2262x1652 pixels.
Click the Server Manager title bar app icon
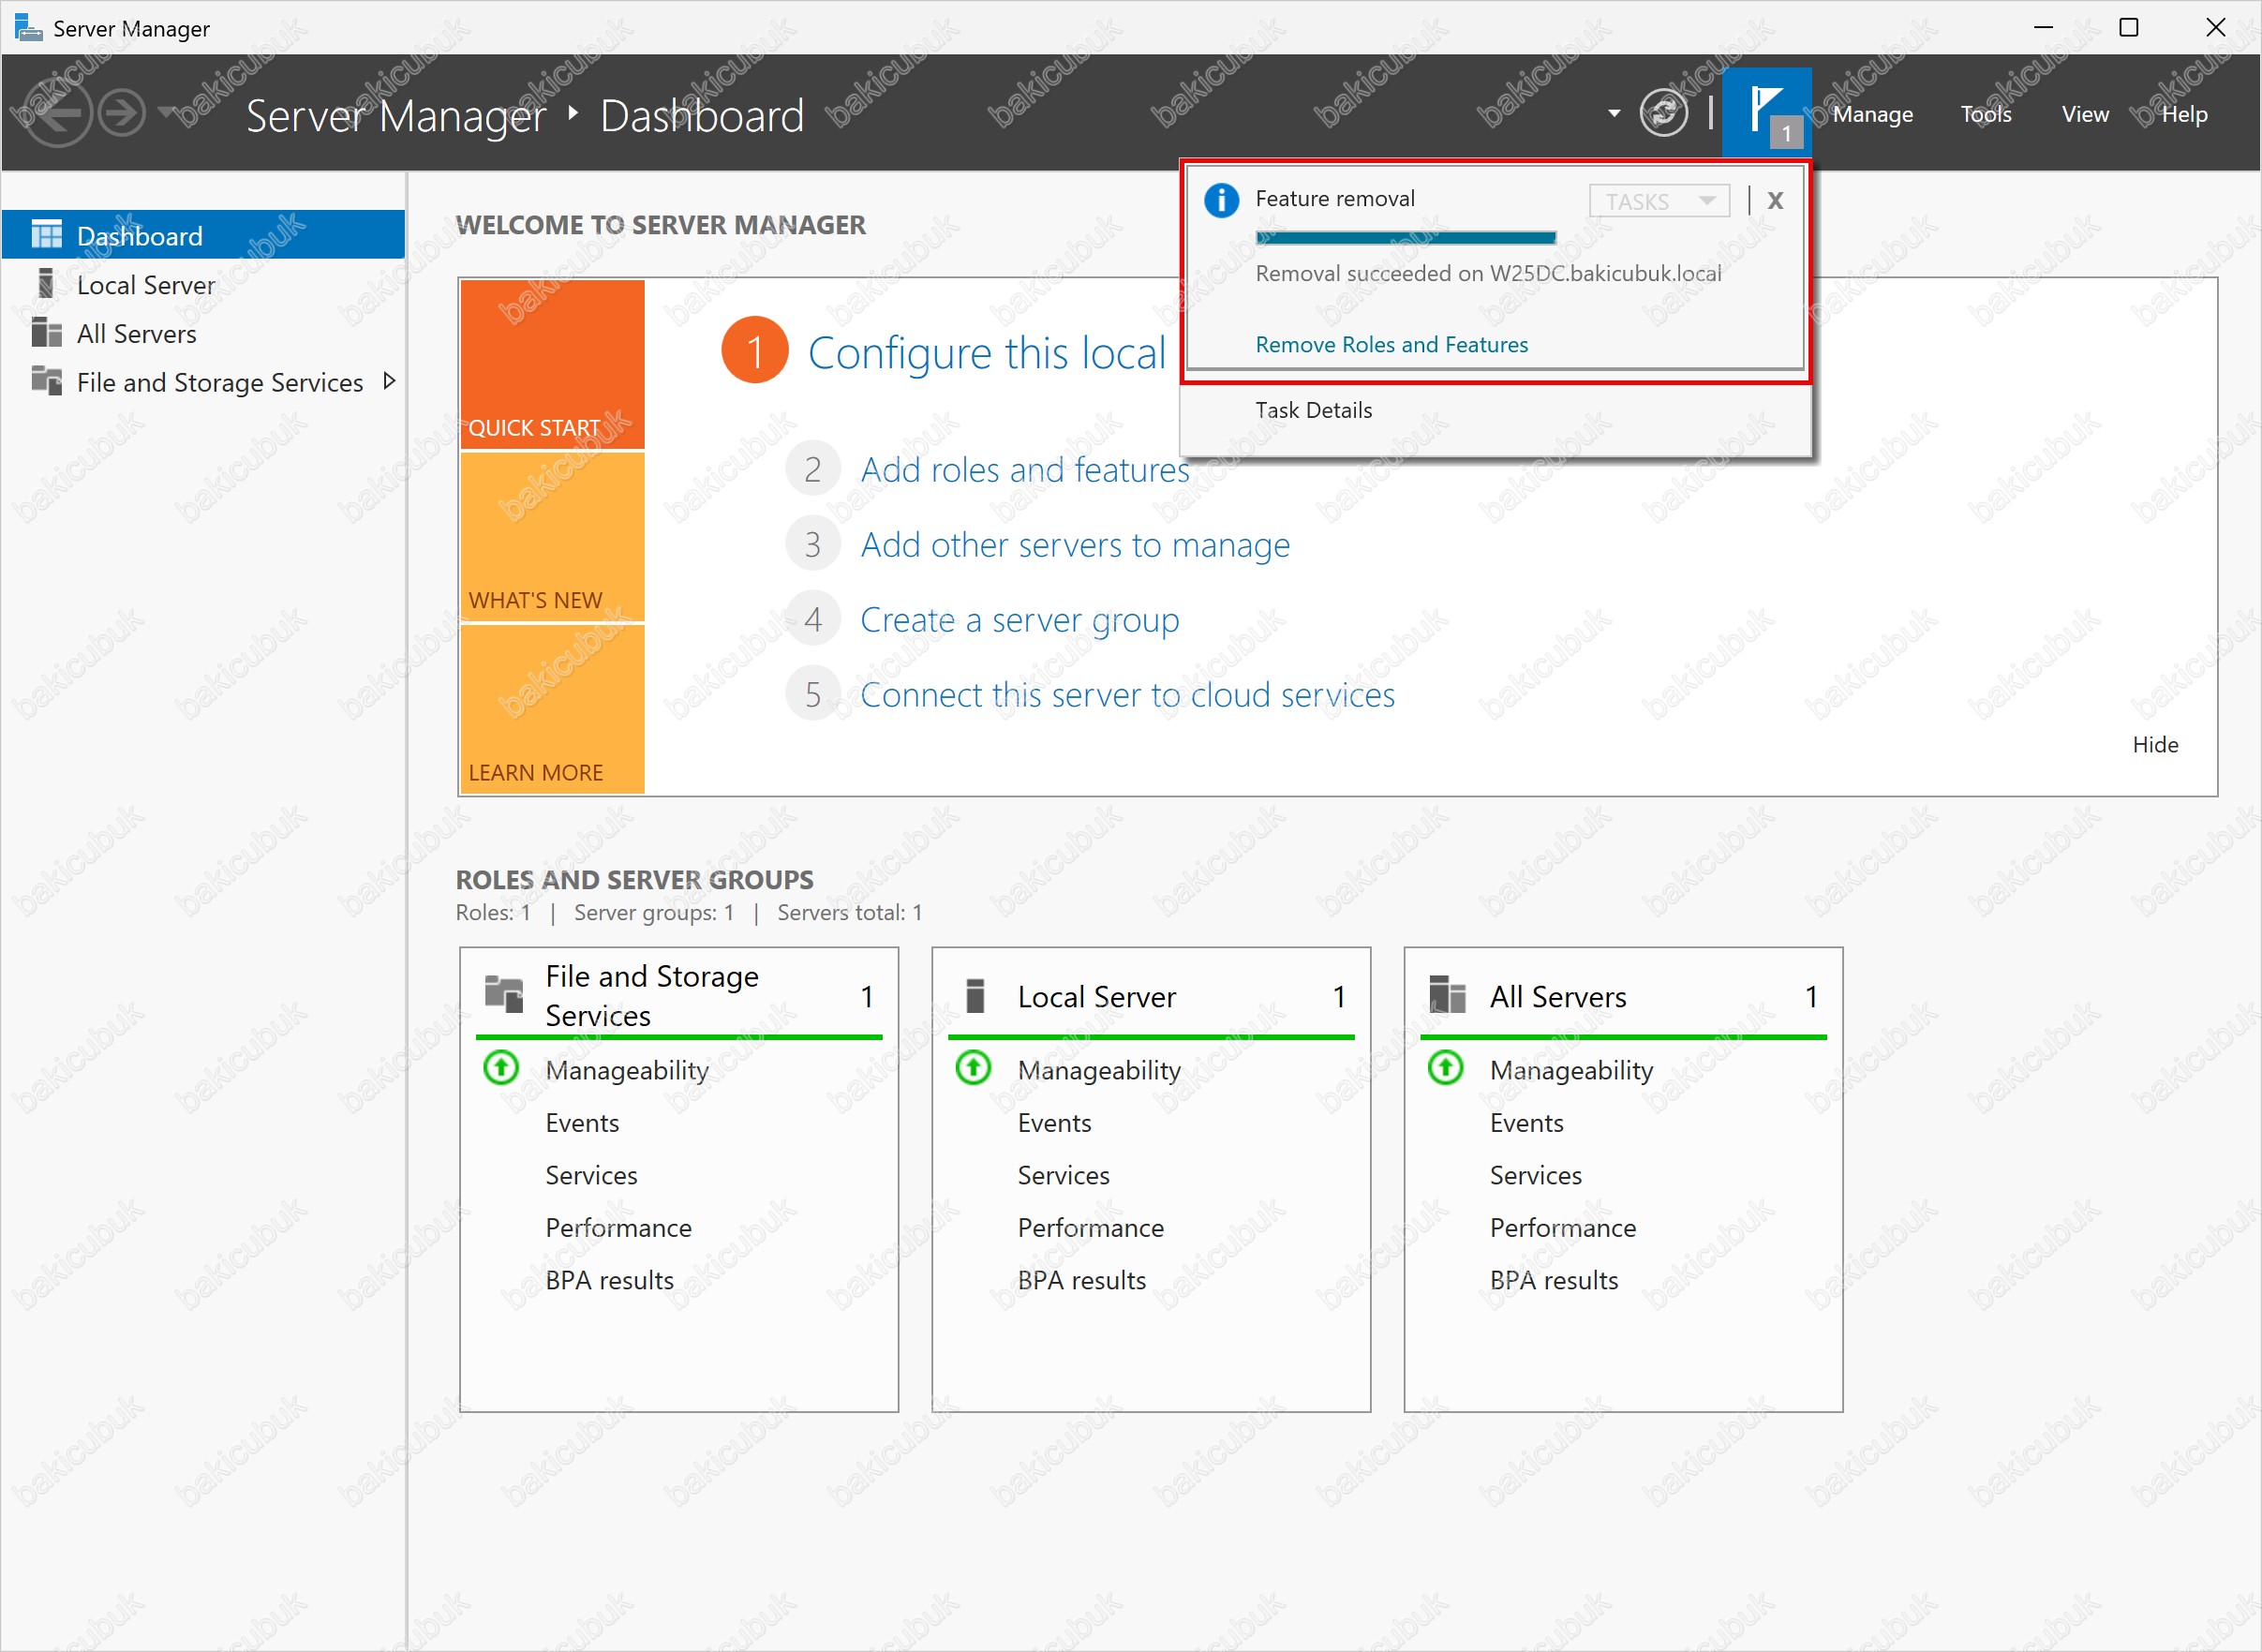28,27
